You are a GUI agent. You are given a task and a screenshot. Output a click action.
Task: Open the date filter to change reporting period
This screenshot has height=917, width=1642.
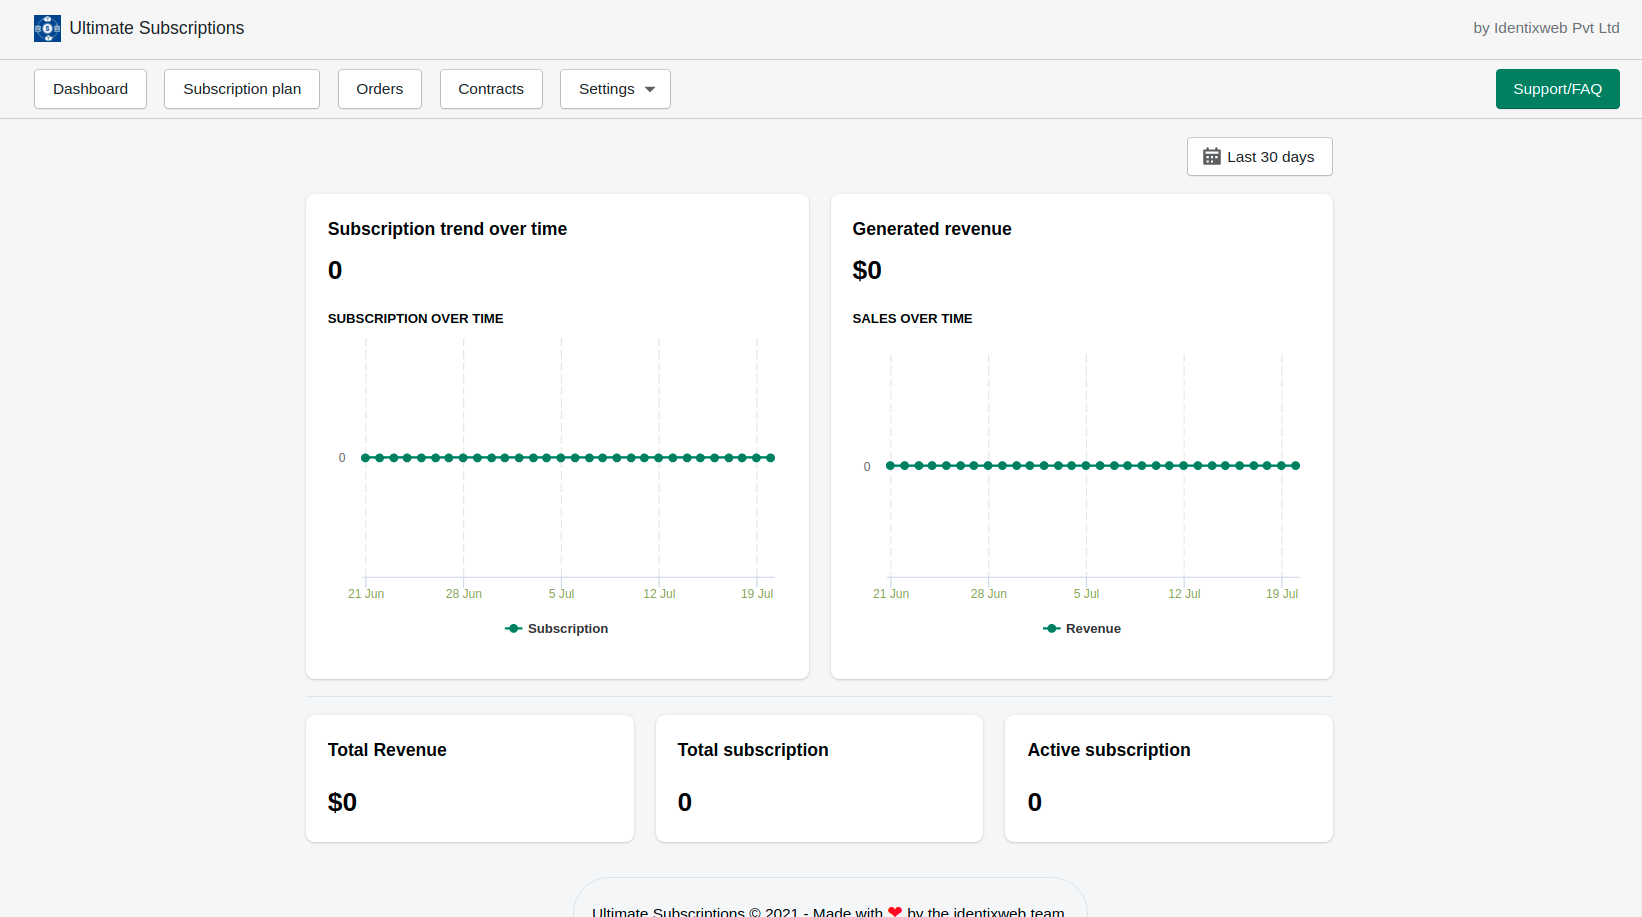[1259, 156]
